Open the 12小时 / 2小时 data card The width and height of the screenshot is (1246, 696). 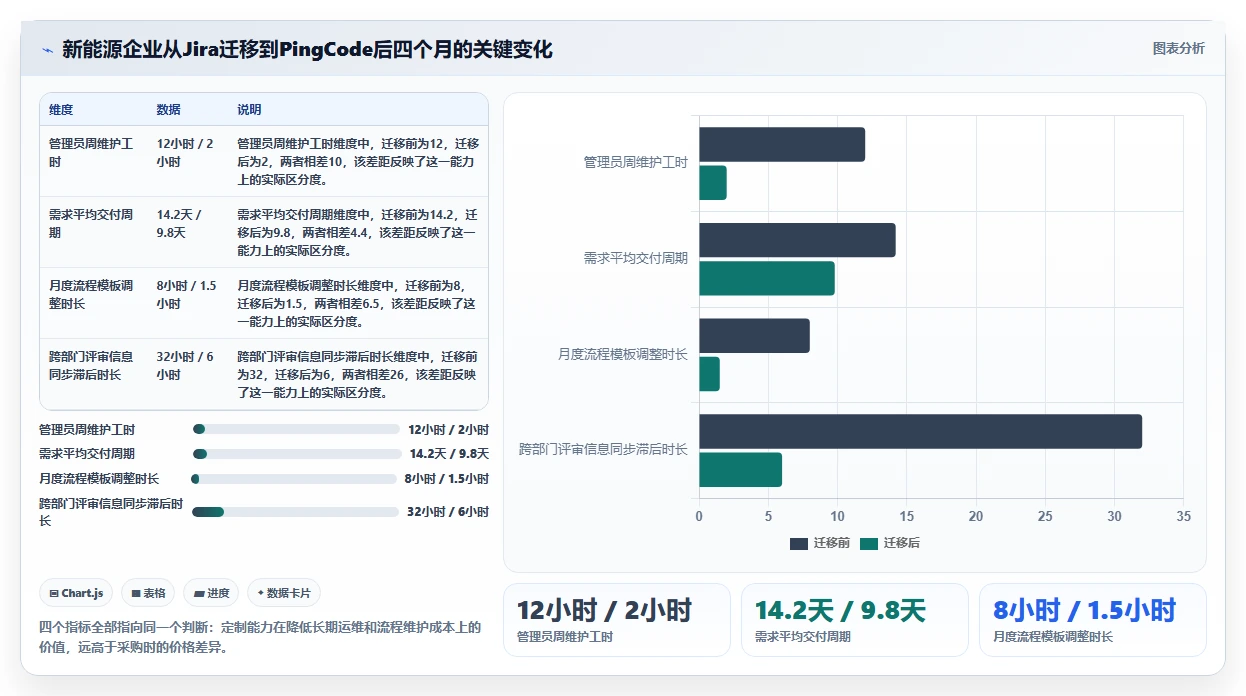[x=617, y=620]
